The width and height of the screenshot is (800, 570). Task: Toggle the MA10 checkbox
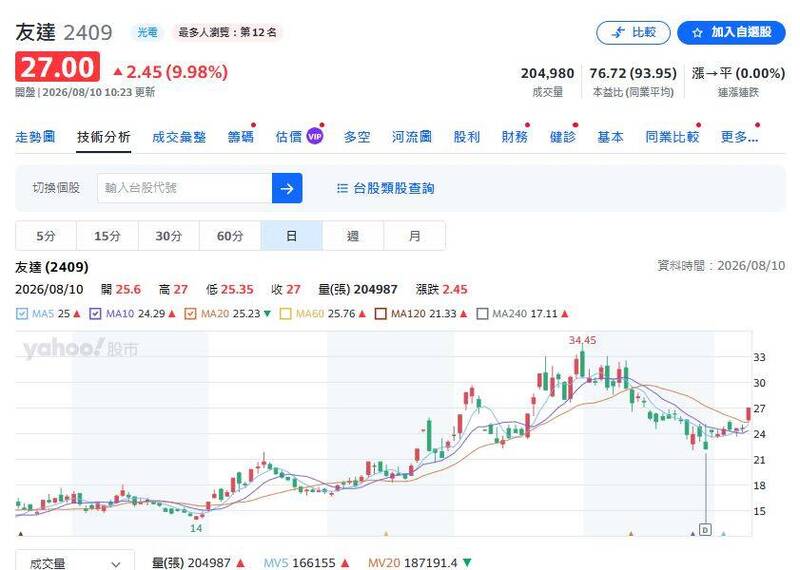pyautogui.click(x=95, y=314)
